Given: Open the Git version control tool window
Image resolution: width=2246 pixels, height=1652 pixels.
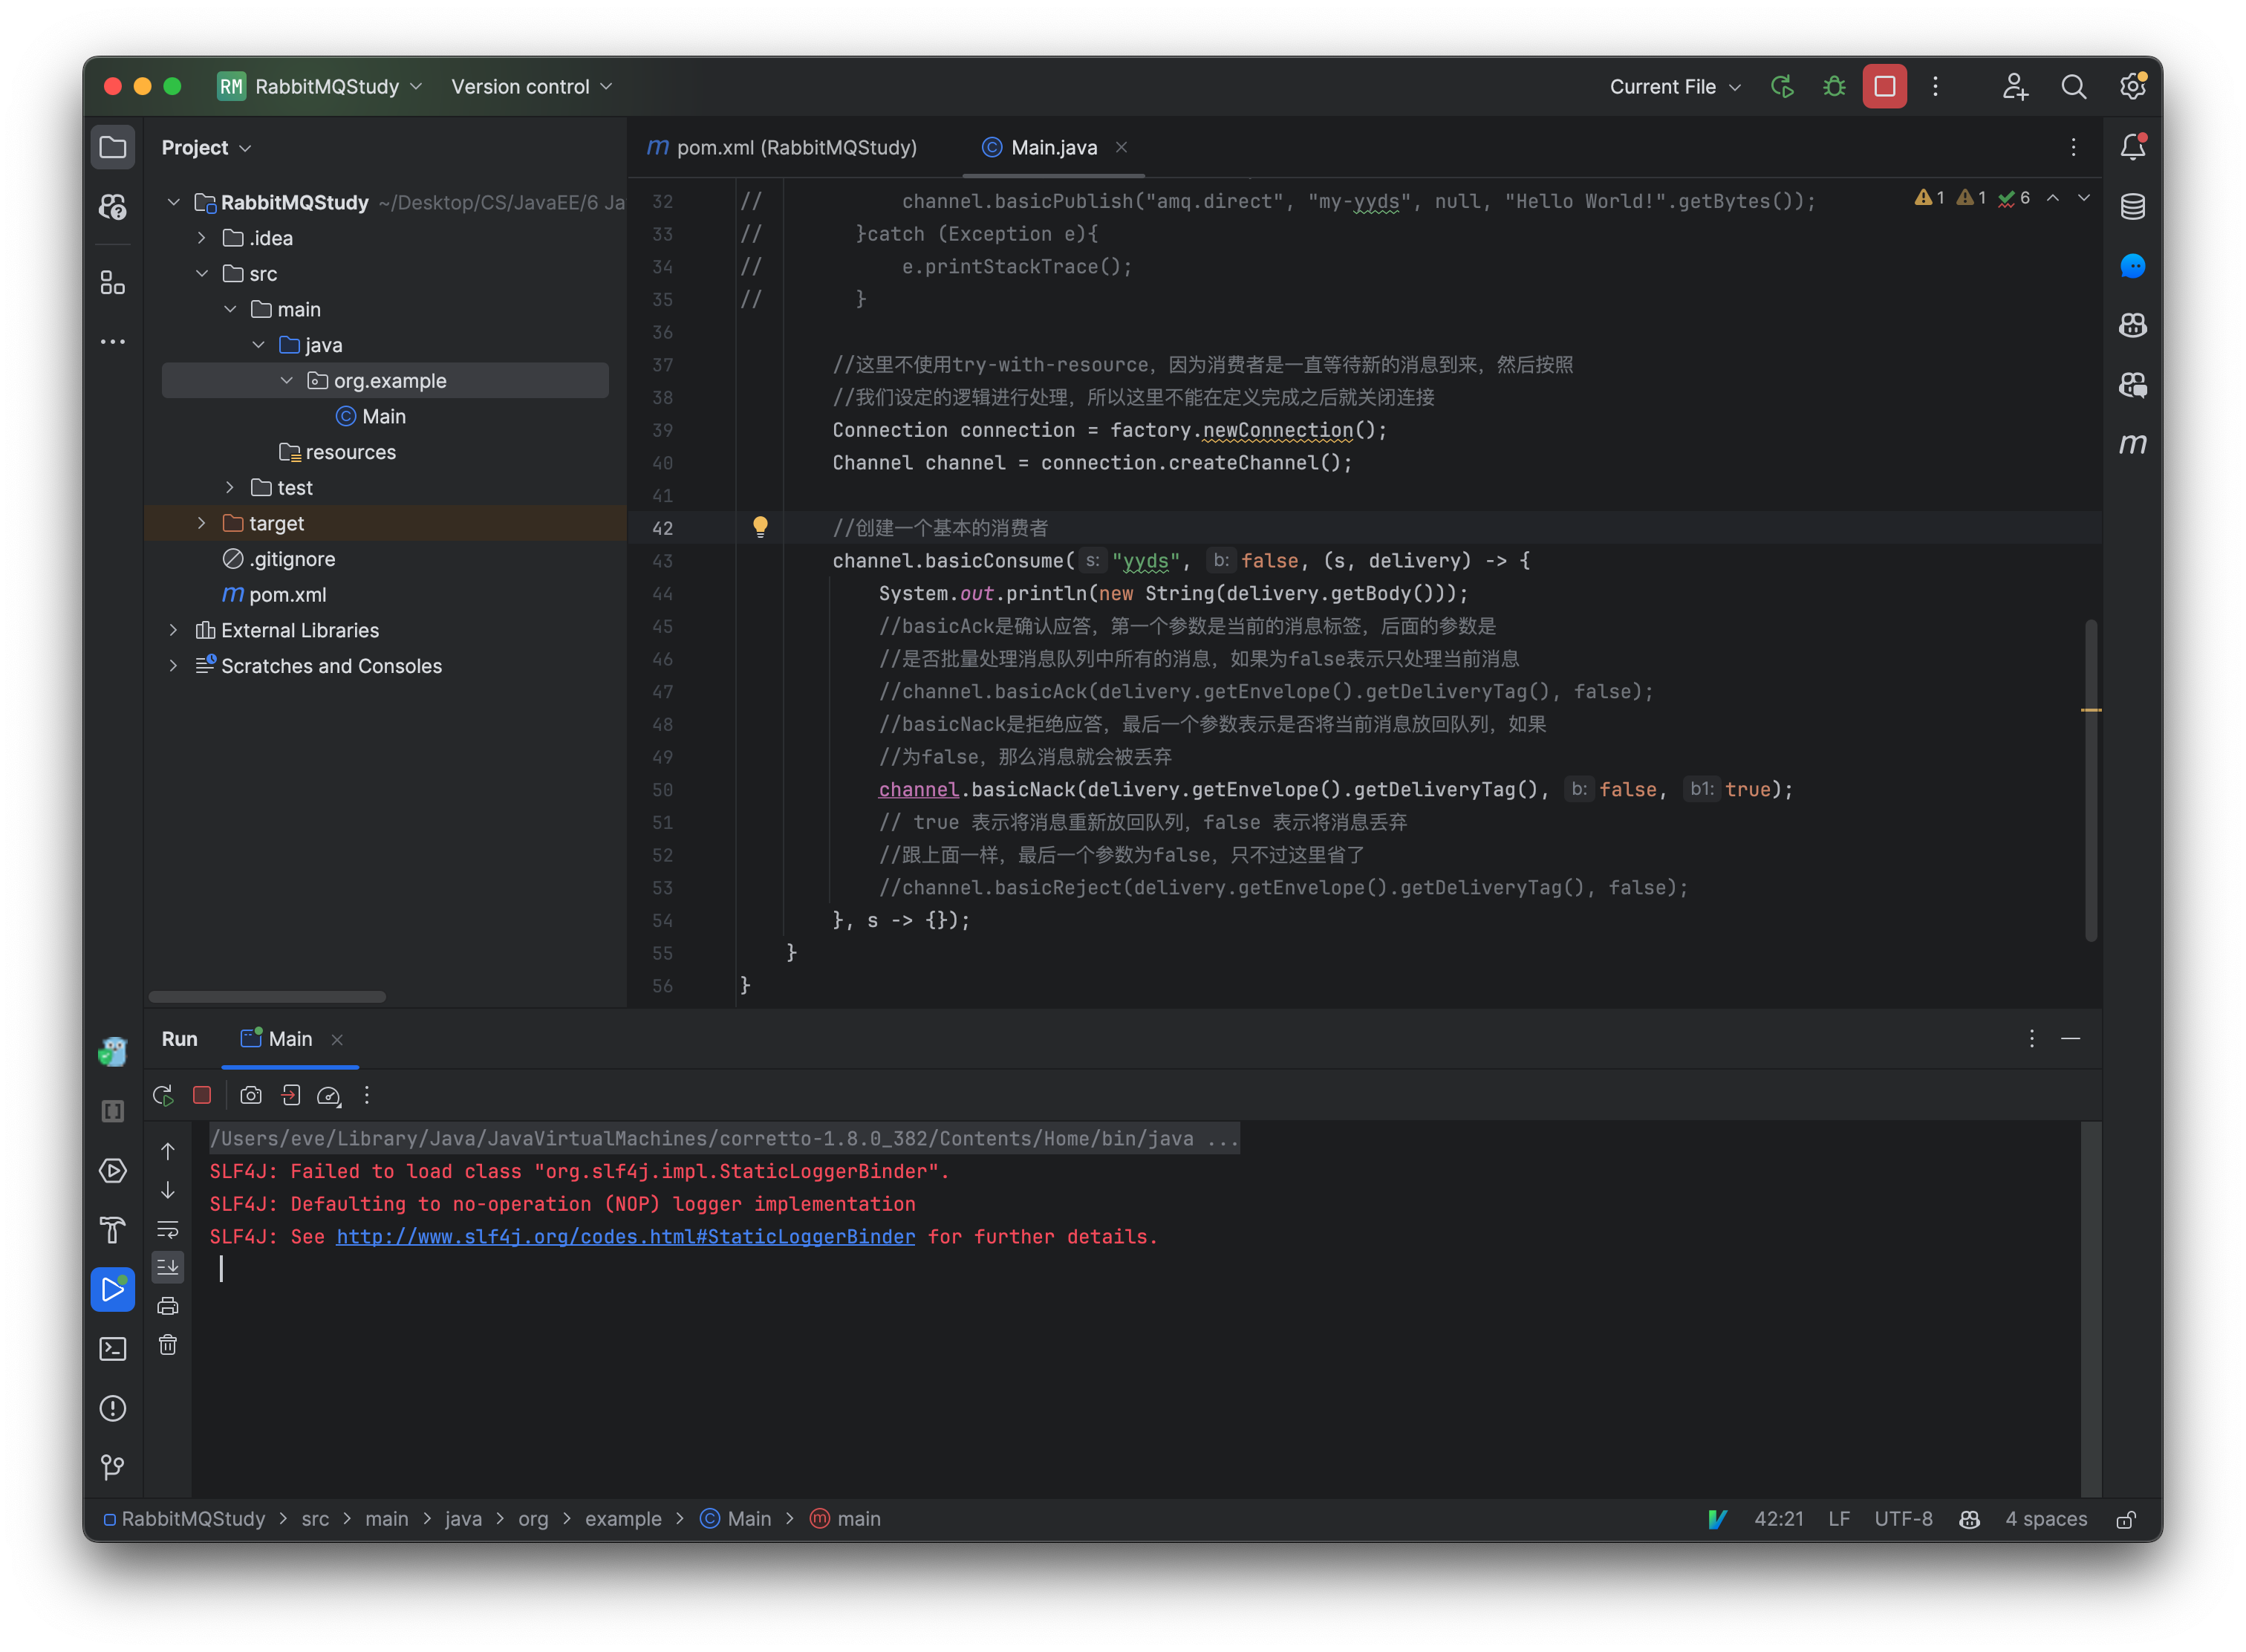Looking at the screenshot, I should coord(113,1467).
